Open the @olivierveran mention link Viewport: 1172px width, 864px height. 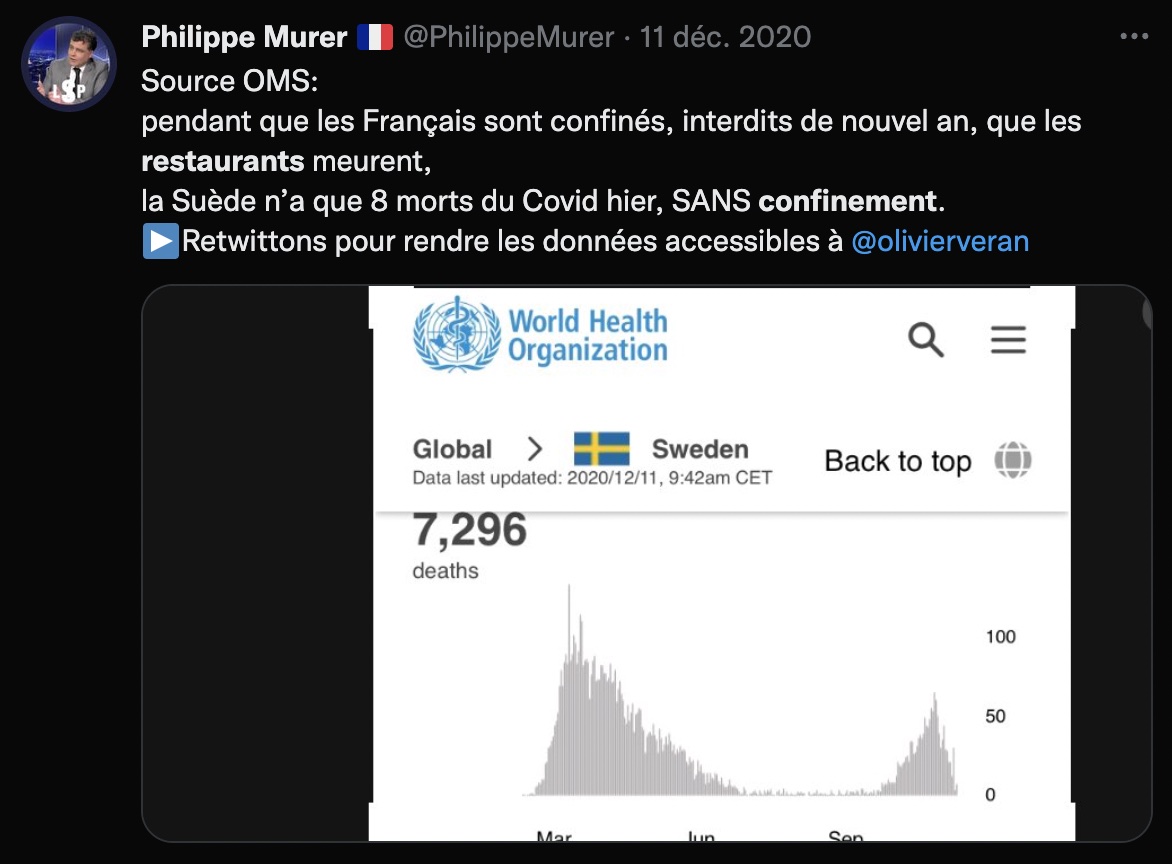[x=939, y=241]
